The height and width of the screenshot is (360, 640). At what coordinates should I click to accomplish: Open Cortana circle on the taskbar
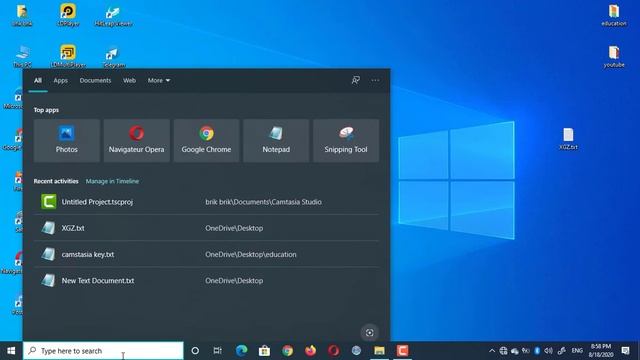click(195, 351)
